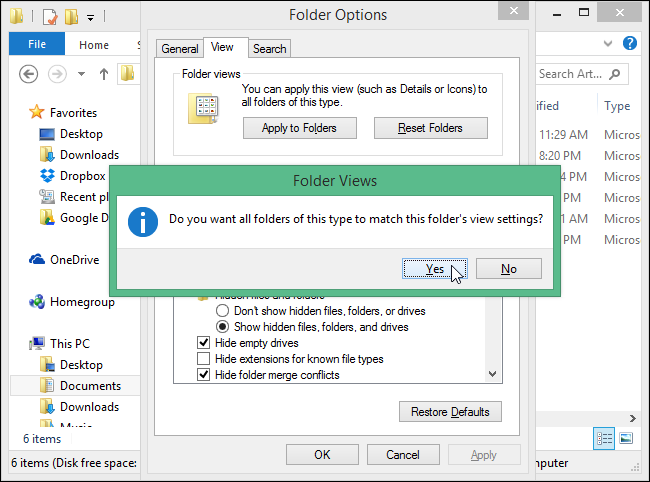Click the Google Drive folder icon
This screenshot has width=650, height=482.
47,218
